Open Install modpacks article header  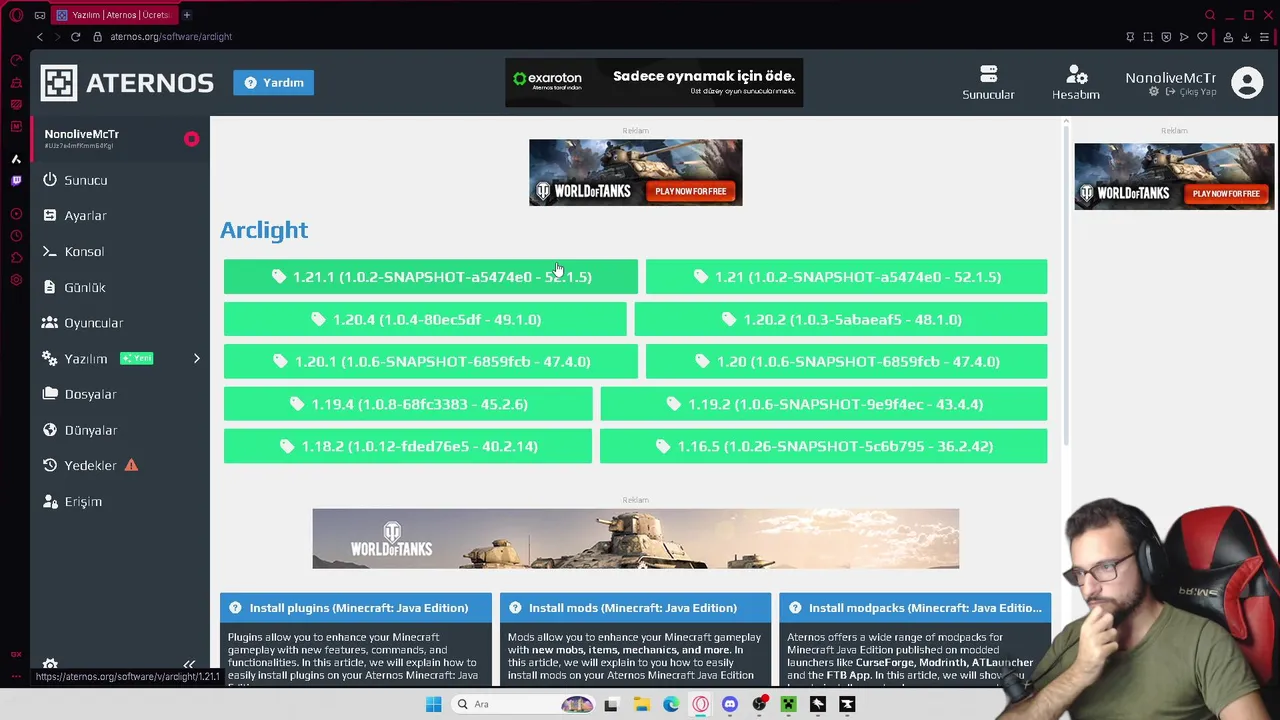[x=915, y=608]
